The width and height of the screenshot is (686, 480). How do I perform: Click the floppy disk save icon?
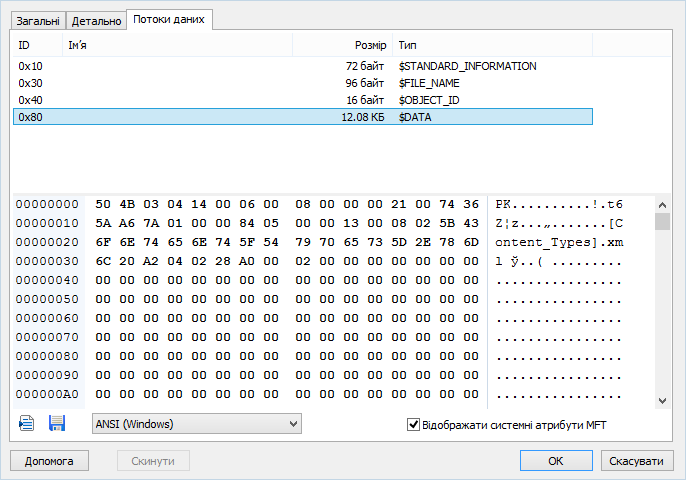57,424
